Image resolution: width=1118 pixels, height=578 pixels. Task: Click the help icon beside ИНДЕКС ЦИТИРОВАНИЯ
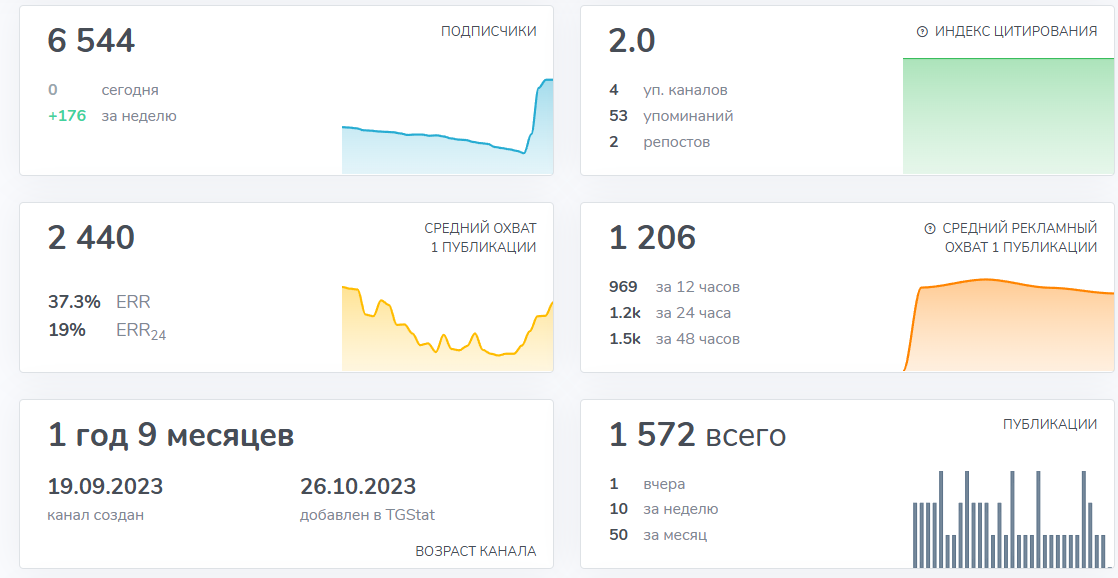922,31
